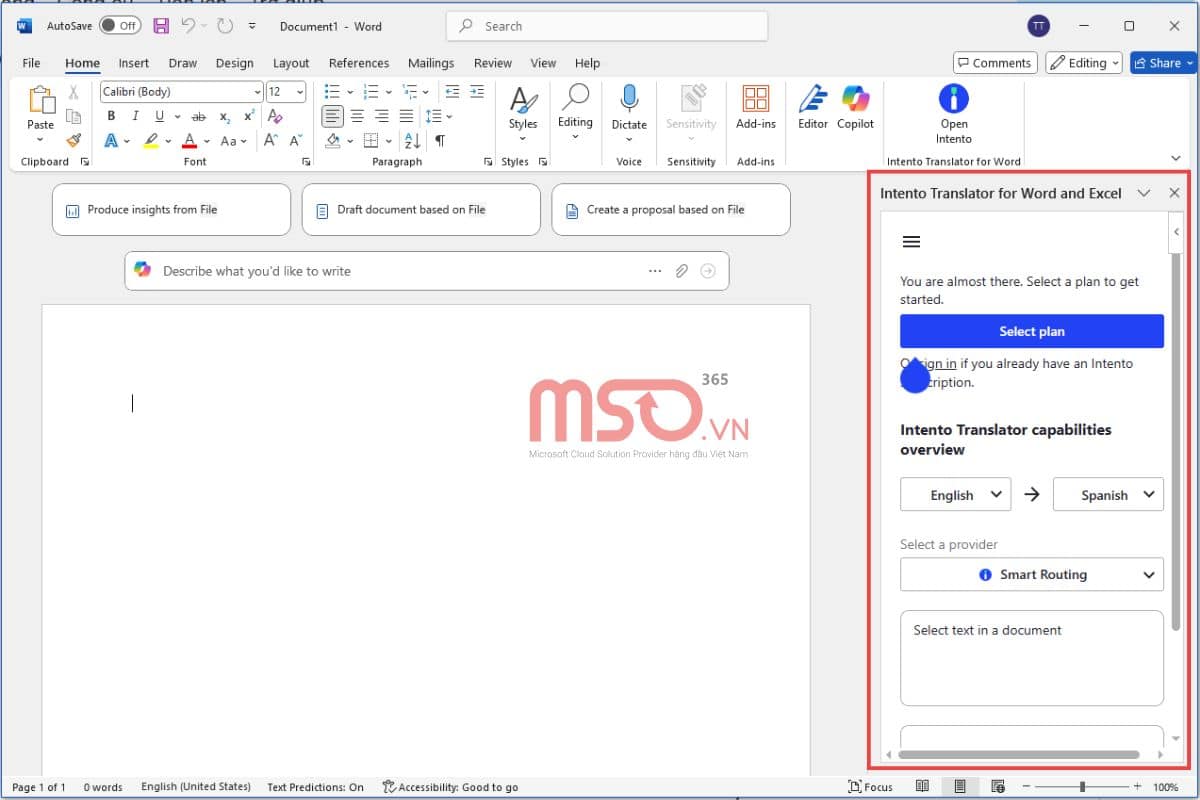Open the Editing mode dropdown
Image resolution: width=1200 pixels, height=800 pixels.
(x=1084, y=63)
